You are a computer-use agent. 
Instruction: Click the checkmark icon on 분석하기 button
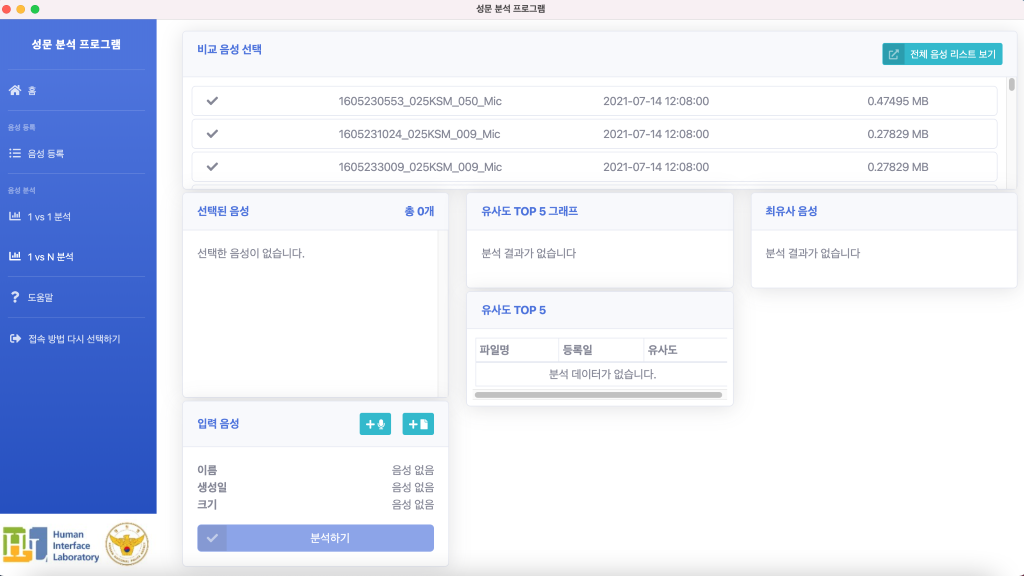pyautogui.click(x=212, y=538)
